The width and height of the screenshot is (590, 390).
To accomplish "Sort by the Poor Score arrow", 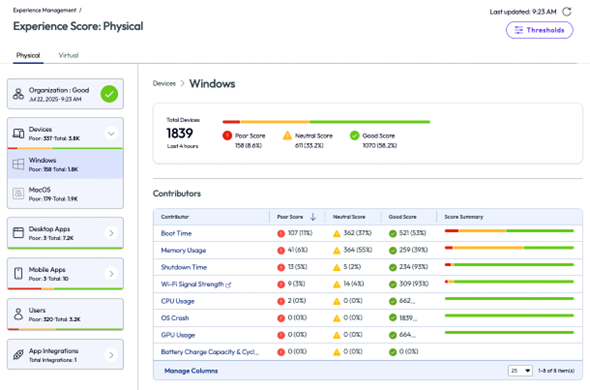I will click(313, 217).
